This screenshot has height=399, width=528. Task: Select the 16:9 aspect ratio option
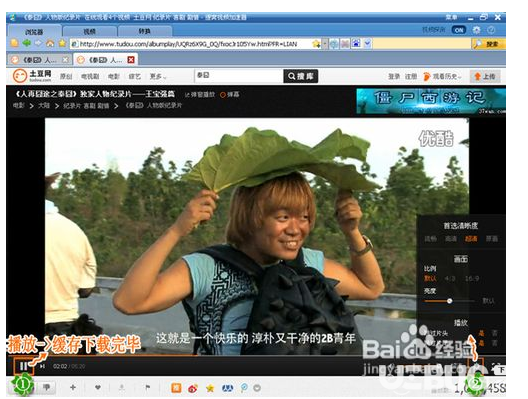pyautogui.click(x=472, y=278)
